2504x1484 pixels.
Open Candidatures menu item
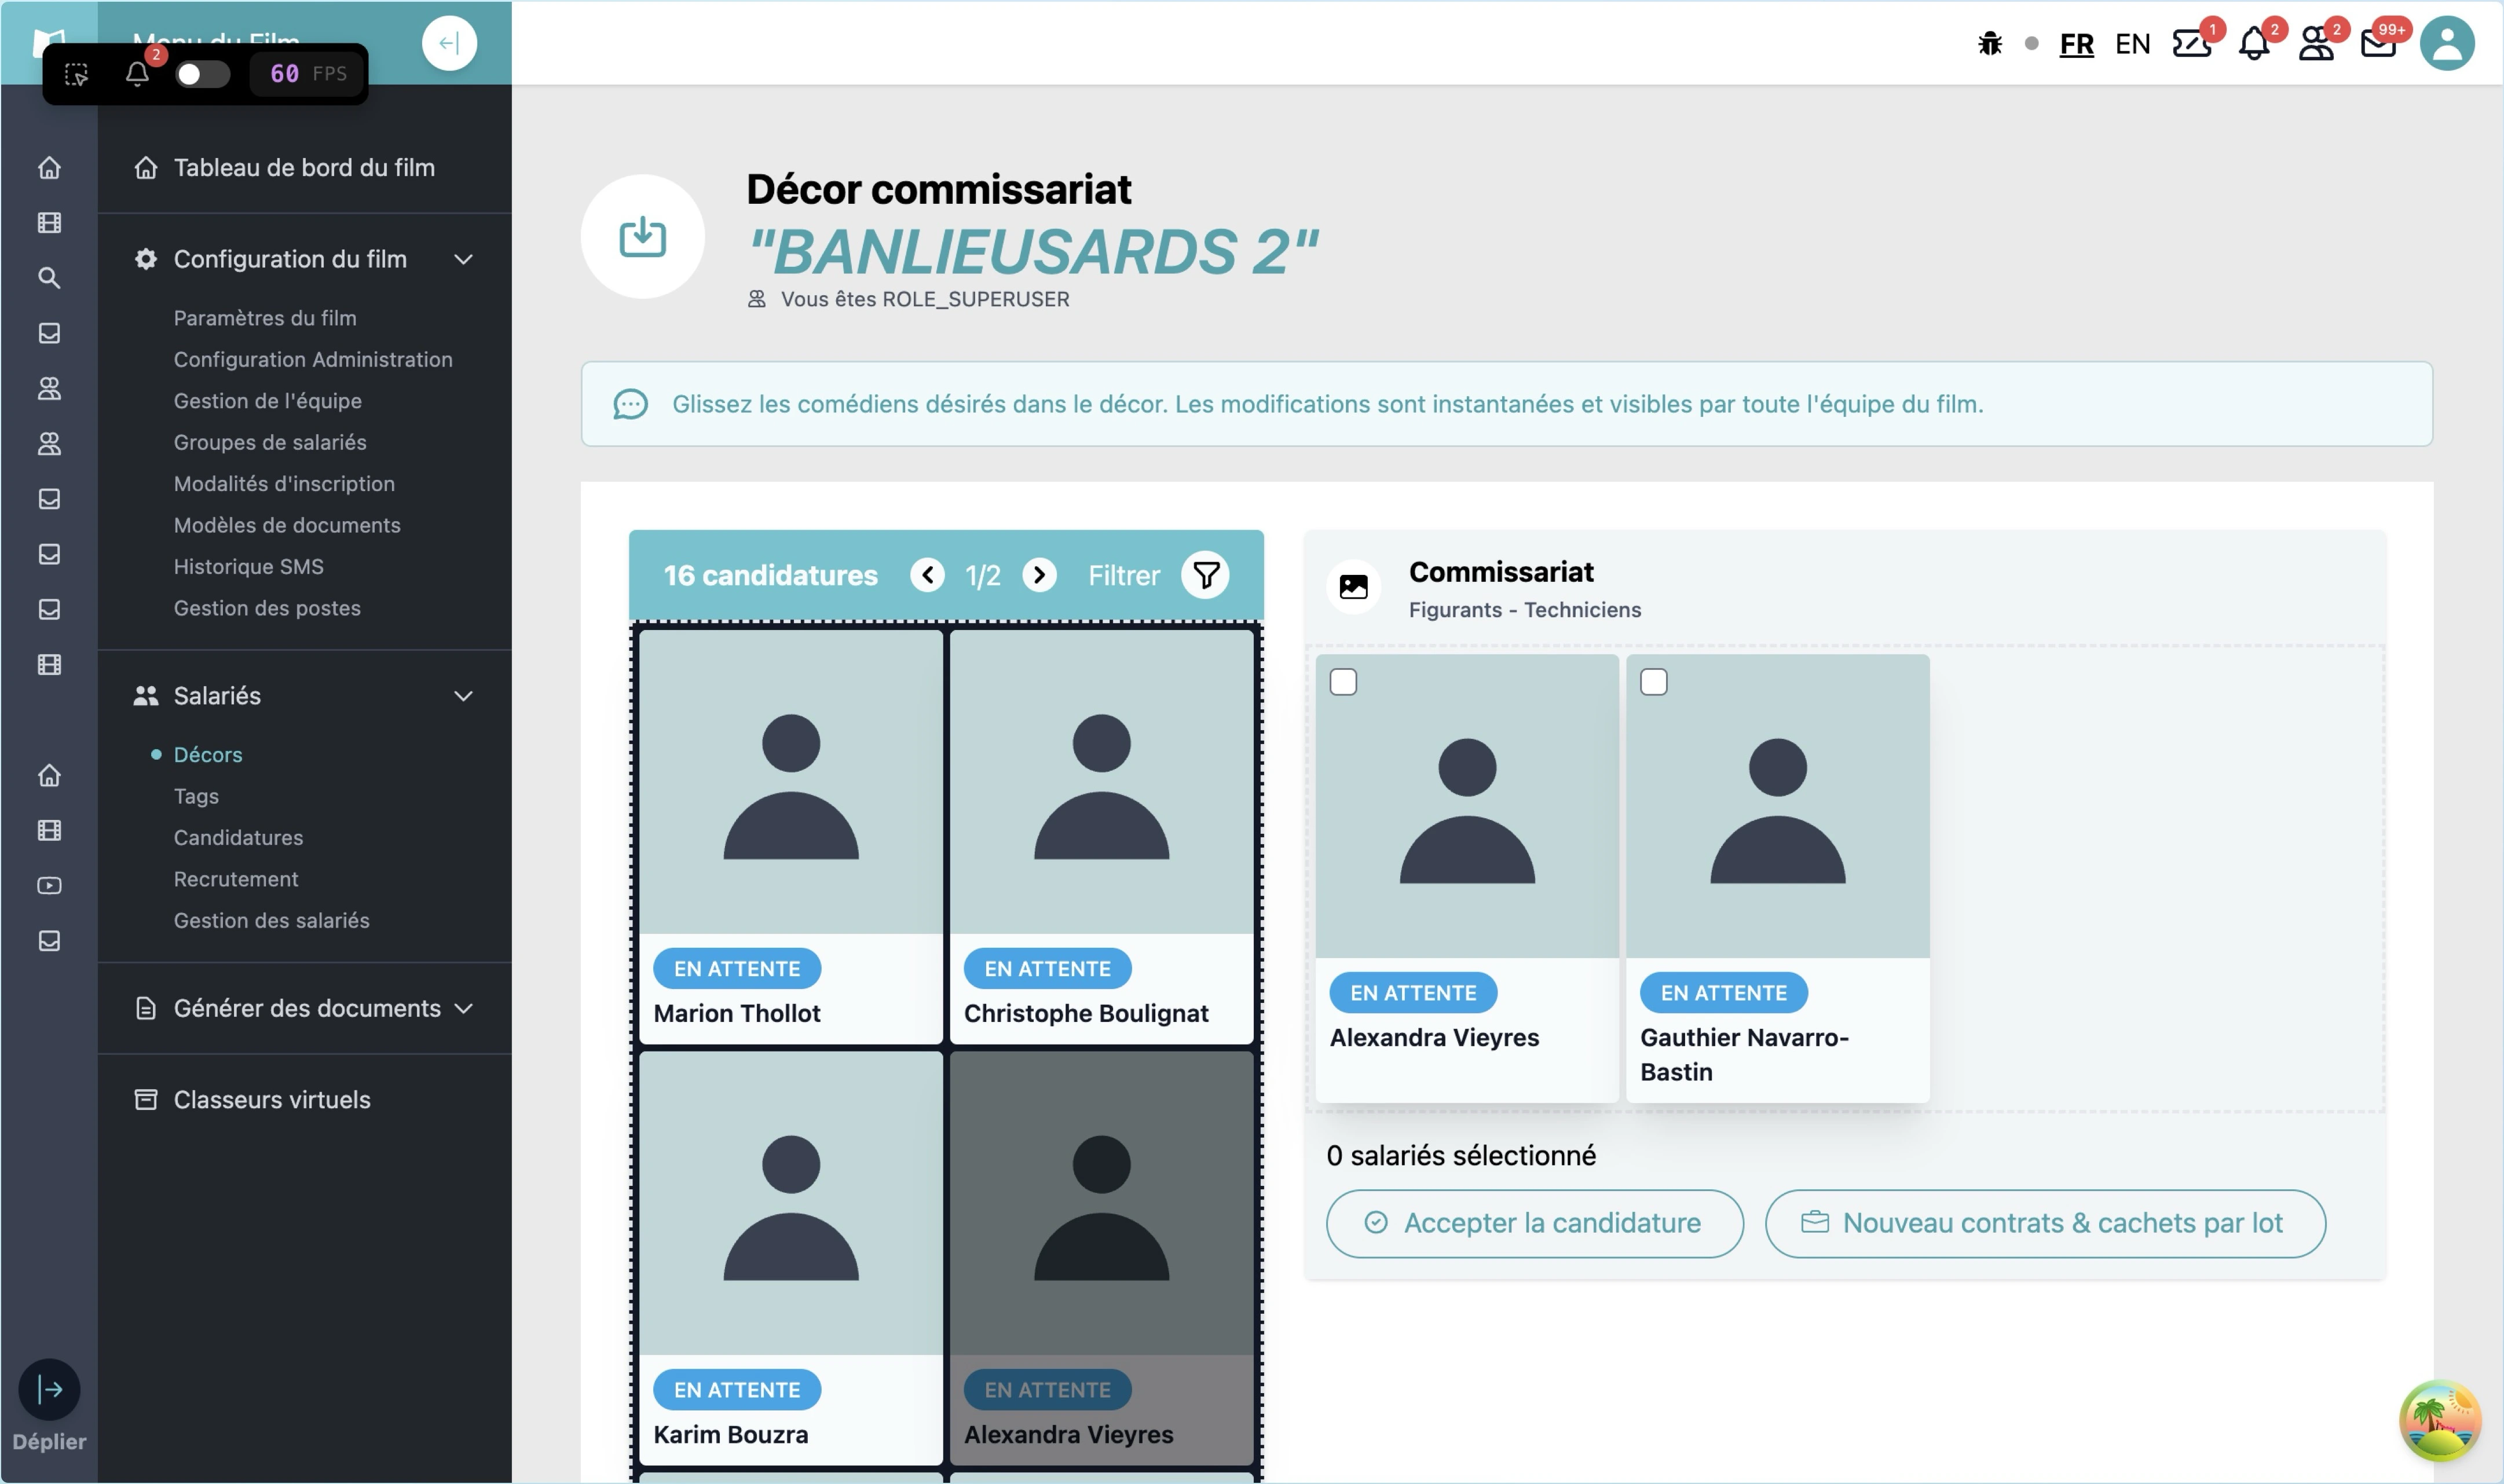(x=238, y=837)
